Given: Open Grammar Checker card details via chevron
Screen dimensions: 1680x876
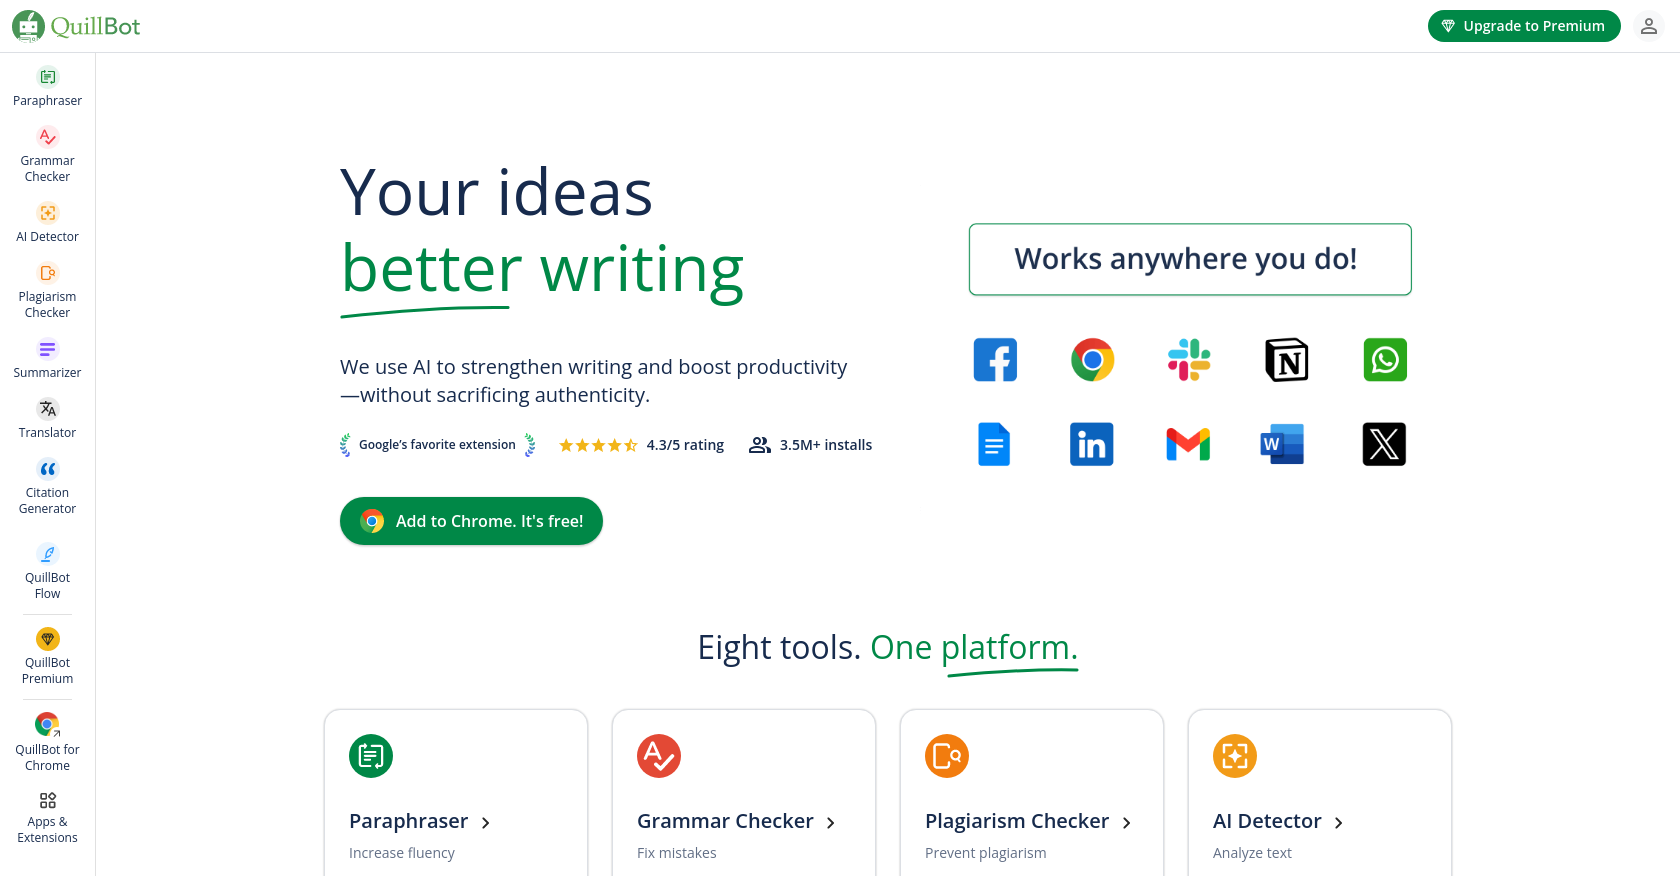Looking at the screenshot, I should [x=831, y=822].
